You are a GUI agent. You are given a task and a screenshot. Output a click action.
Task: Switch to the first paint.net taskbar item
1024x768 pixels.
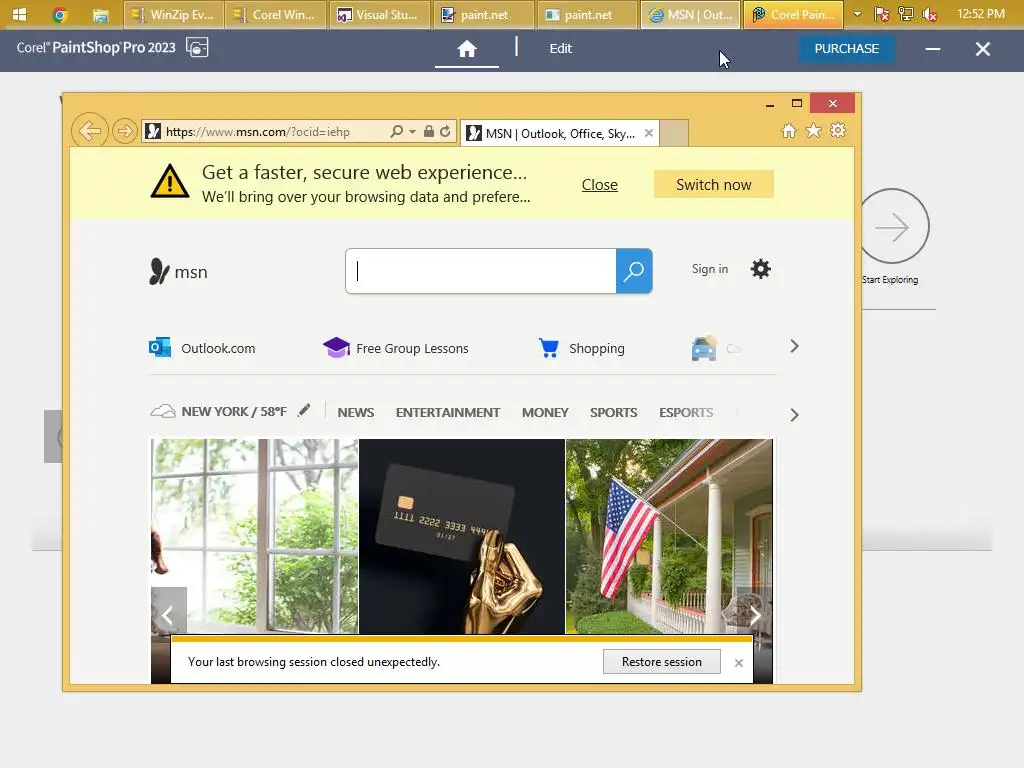click(485, 14)
